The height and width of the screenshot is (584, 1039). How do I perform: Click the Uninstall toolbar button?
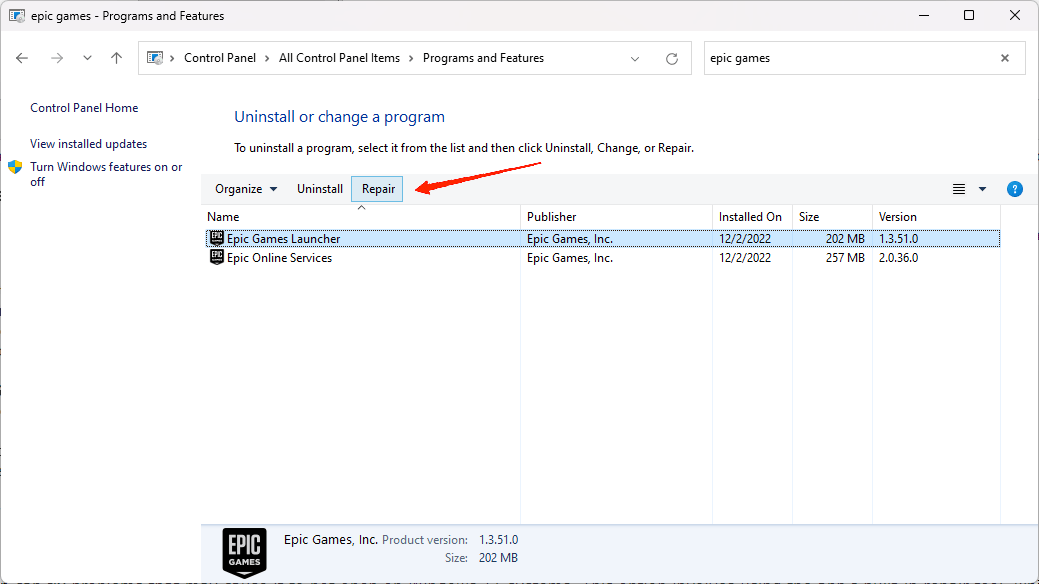coord(320,189)
